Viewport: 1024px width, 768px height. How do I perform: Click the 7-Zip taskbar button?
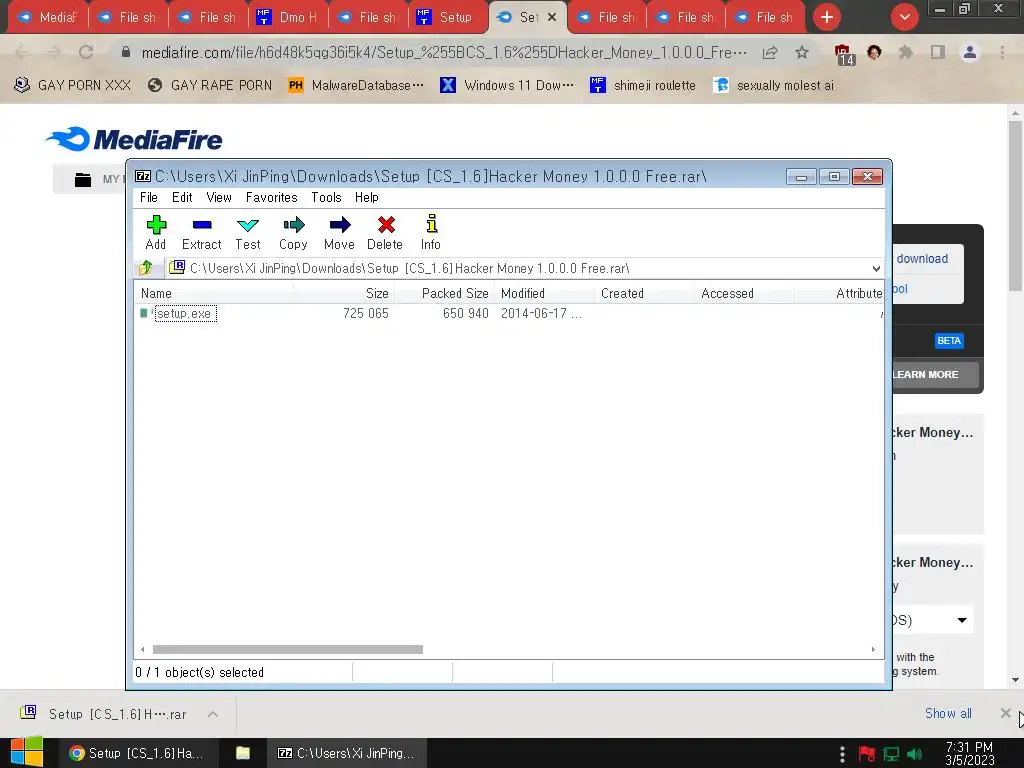(x=346, y=753)
